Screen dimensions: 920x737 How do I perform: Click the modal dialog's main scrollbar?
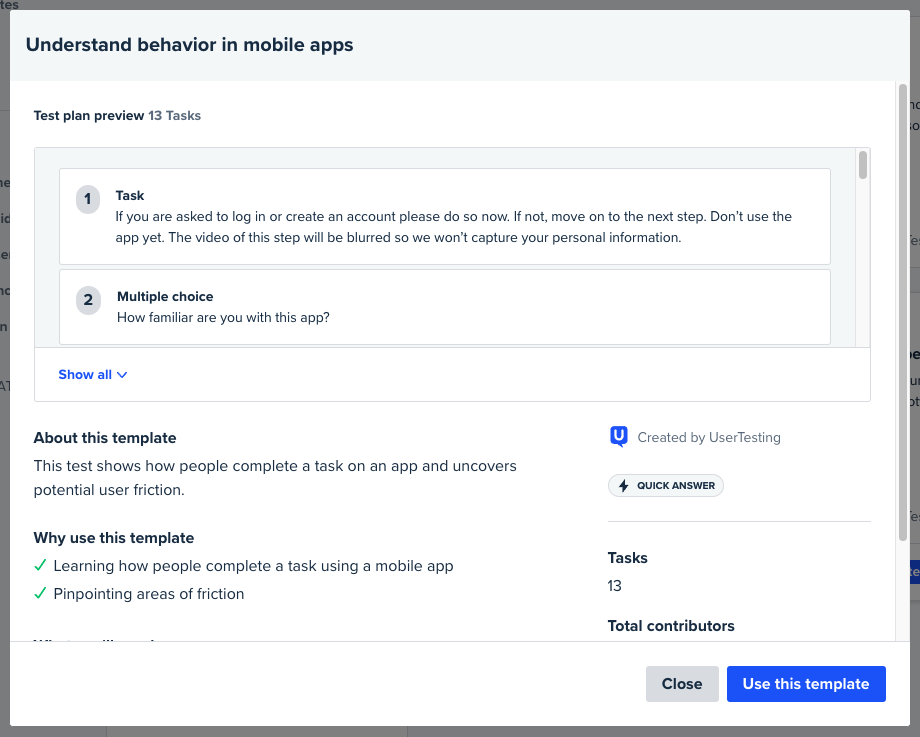click(x=903, y=310)
